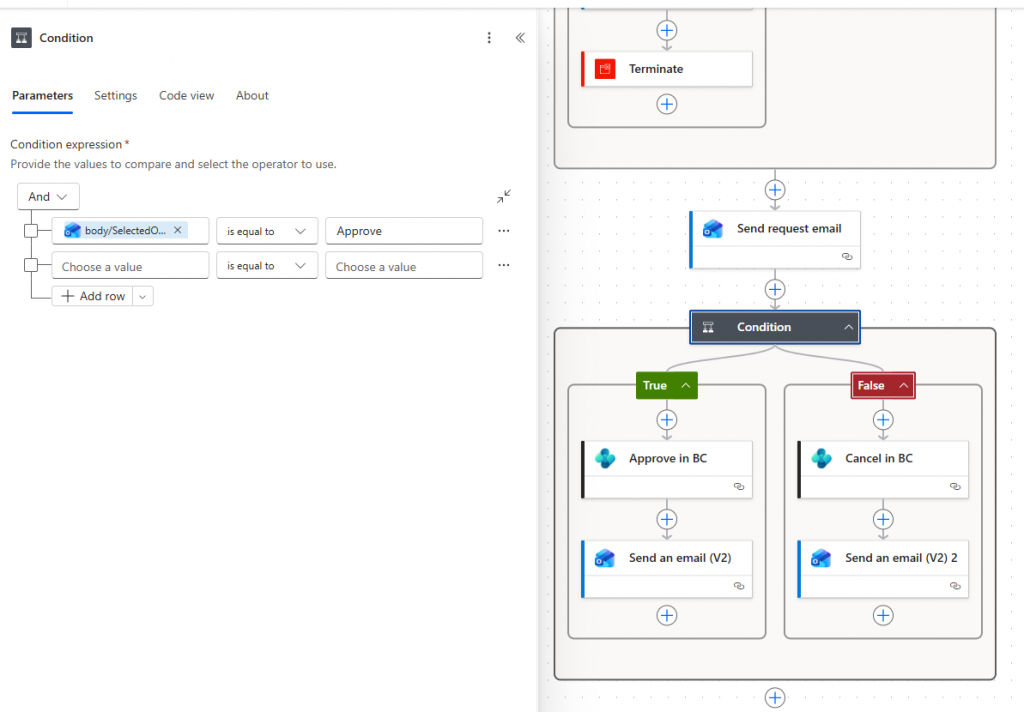1024x712 pixels.
Task: Open the first row's ellipsis menu
Action: pyautogui.click(x=503, y=231)
